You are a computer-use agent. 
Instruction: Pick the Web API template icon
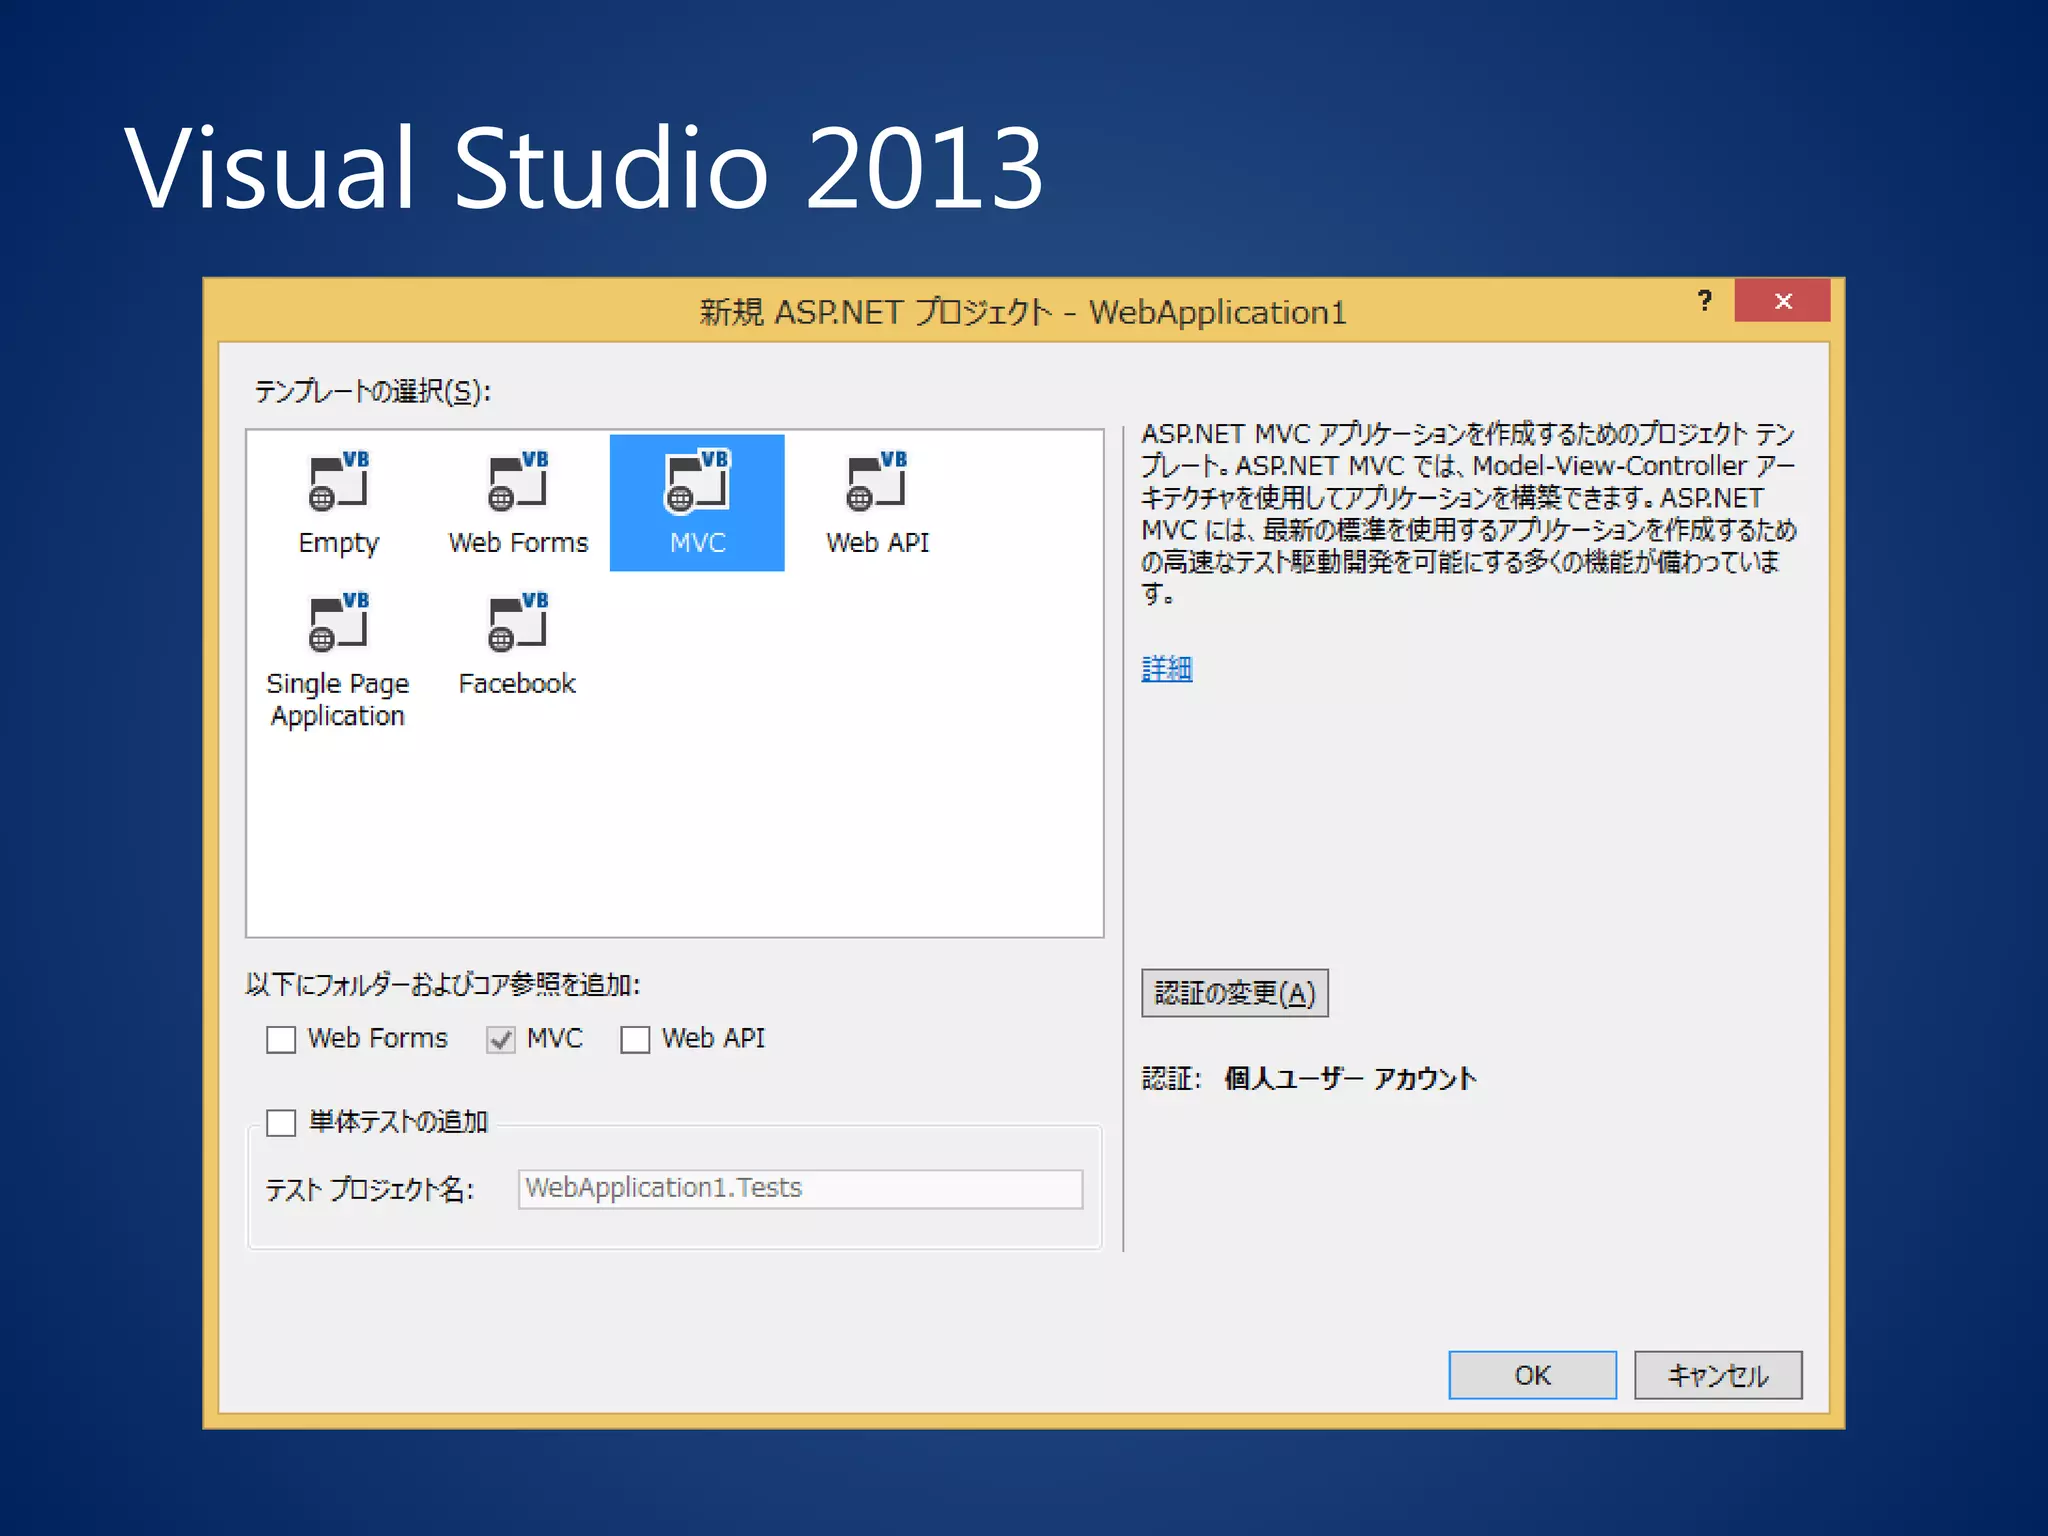(x=877, y=482)
